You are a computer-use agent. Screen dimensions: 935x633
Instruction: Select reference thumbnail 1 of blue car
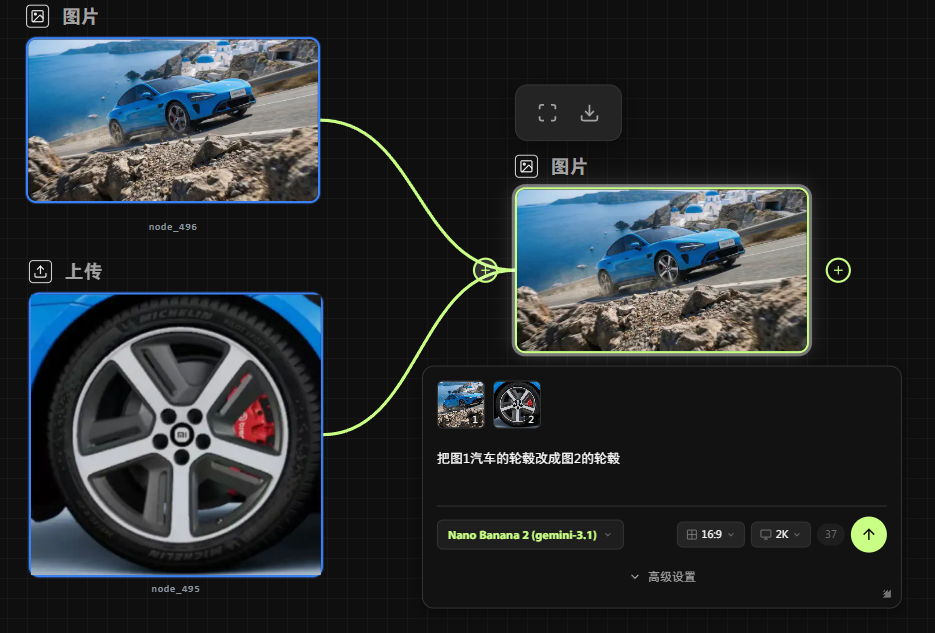click(460, 404)
